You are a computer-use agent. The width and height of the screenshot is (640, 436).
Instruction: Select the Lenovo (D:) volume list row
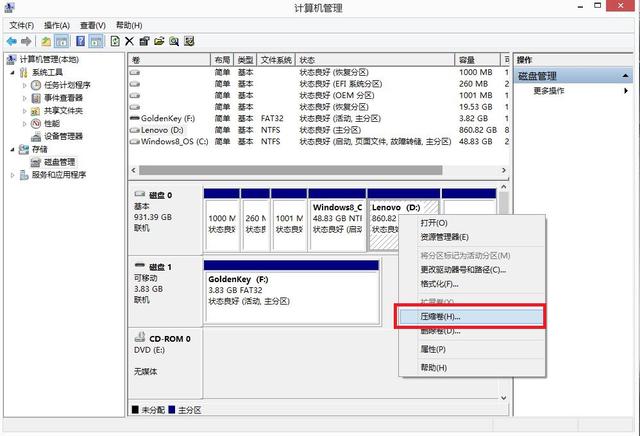click(319, 130)
